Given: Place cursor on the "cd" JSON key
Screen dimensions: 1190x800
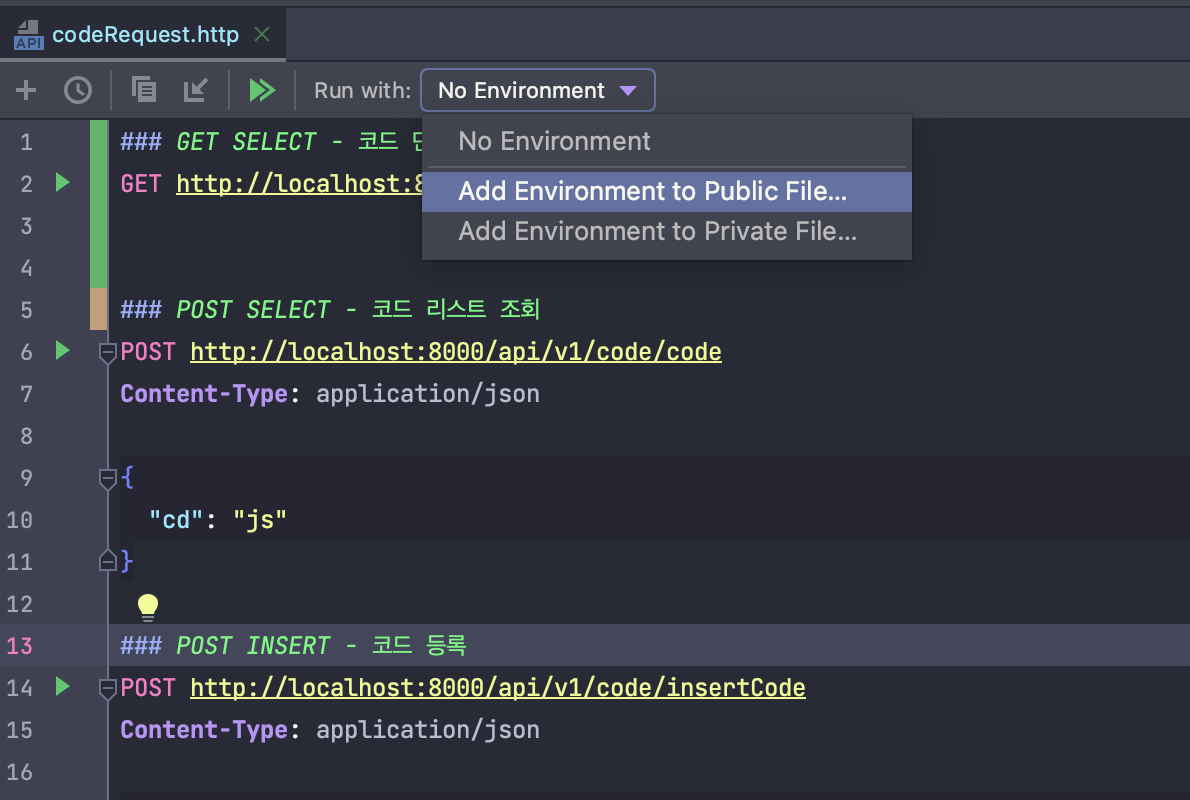Looking at the screenshot, I should (x=176, y=520).
